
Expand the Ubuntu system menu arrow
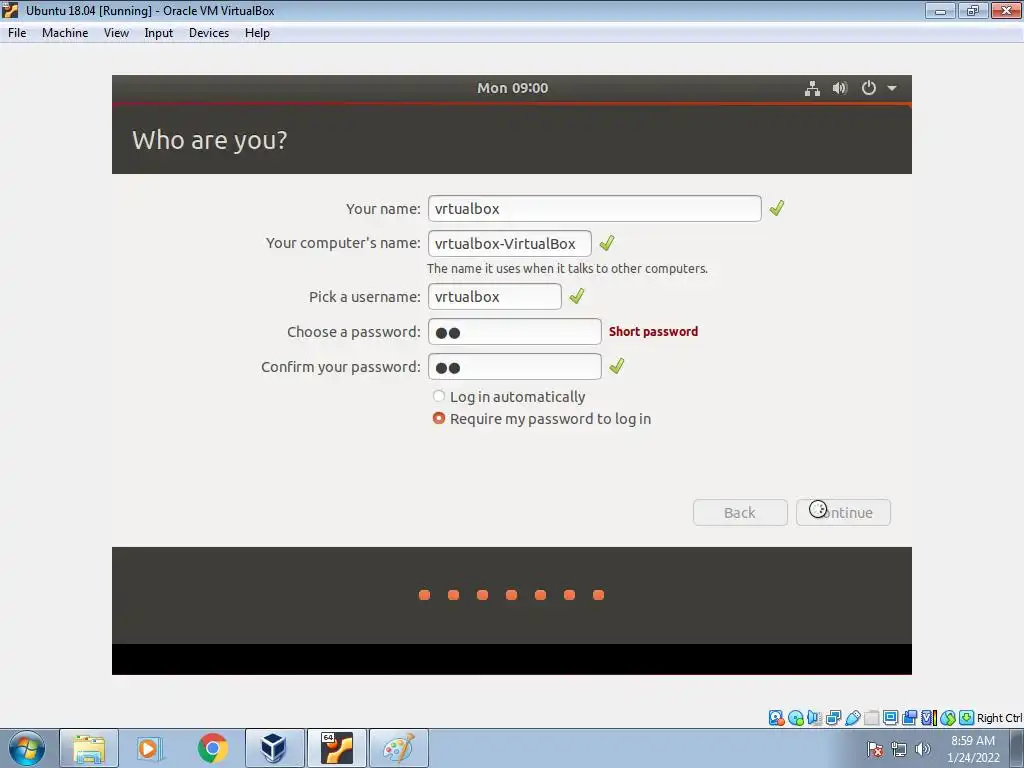coord(892,88)
